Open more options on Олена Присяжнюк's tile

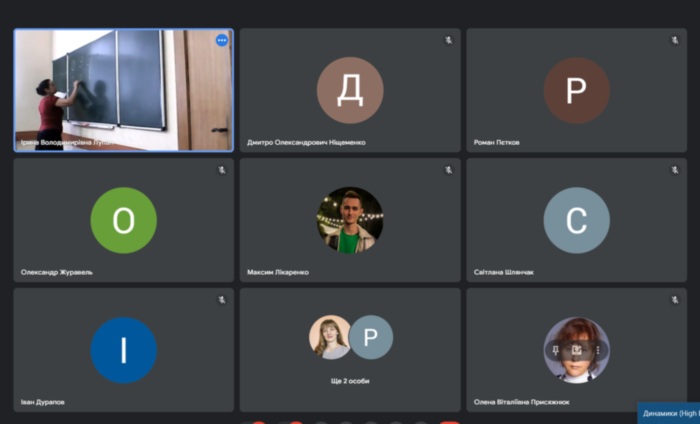click(x=596, y=350)
